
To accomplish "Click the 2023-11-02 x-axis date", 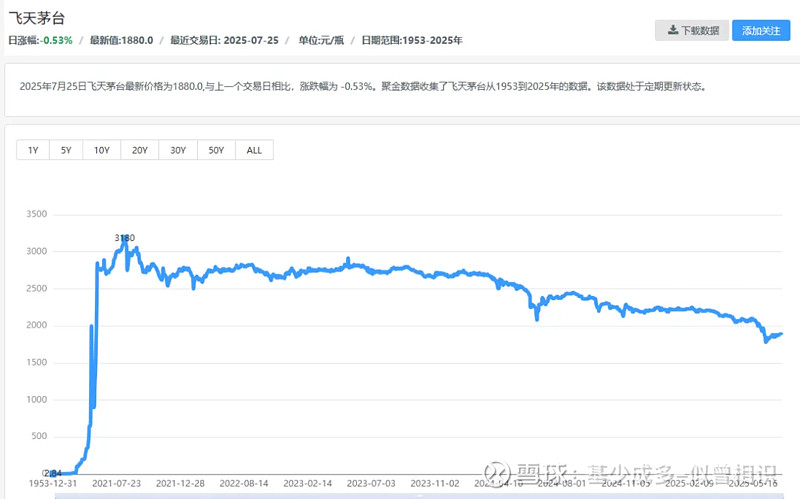I will (x=435, y=483).
